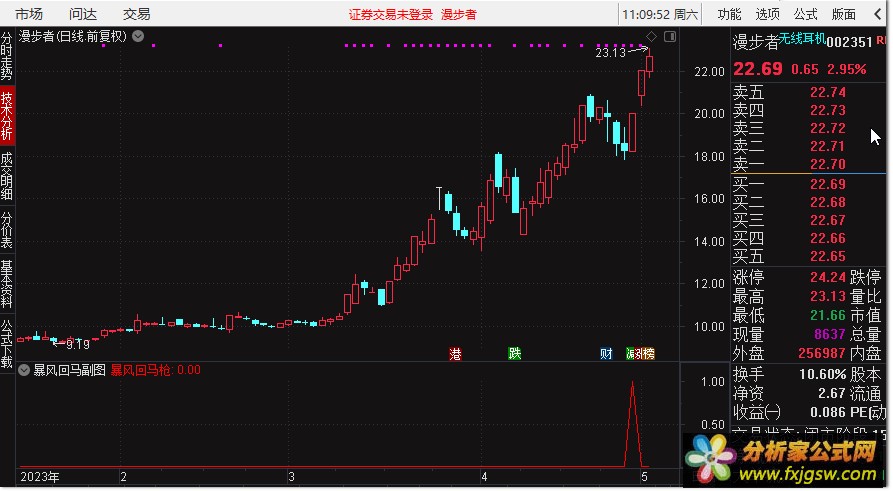Click the month 5 marker on time axis
The image size is (893, 491).
tap(645, 477)
